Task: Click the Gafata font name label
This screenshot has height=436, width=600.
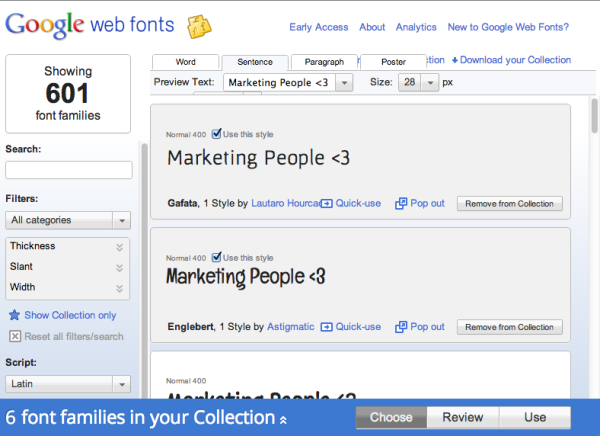Action: click(x=183, y=203)
